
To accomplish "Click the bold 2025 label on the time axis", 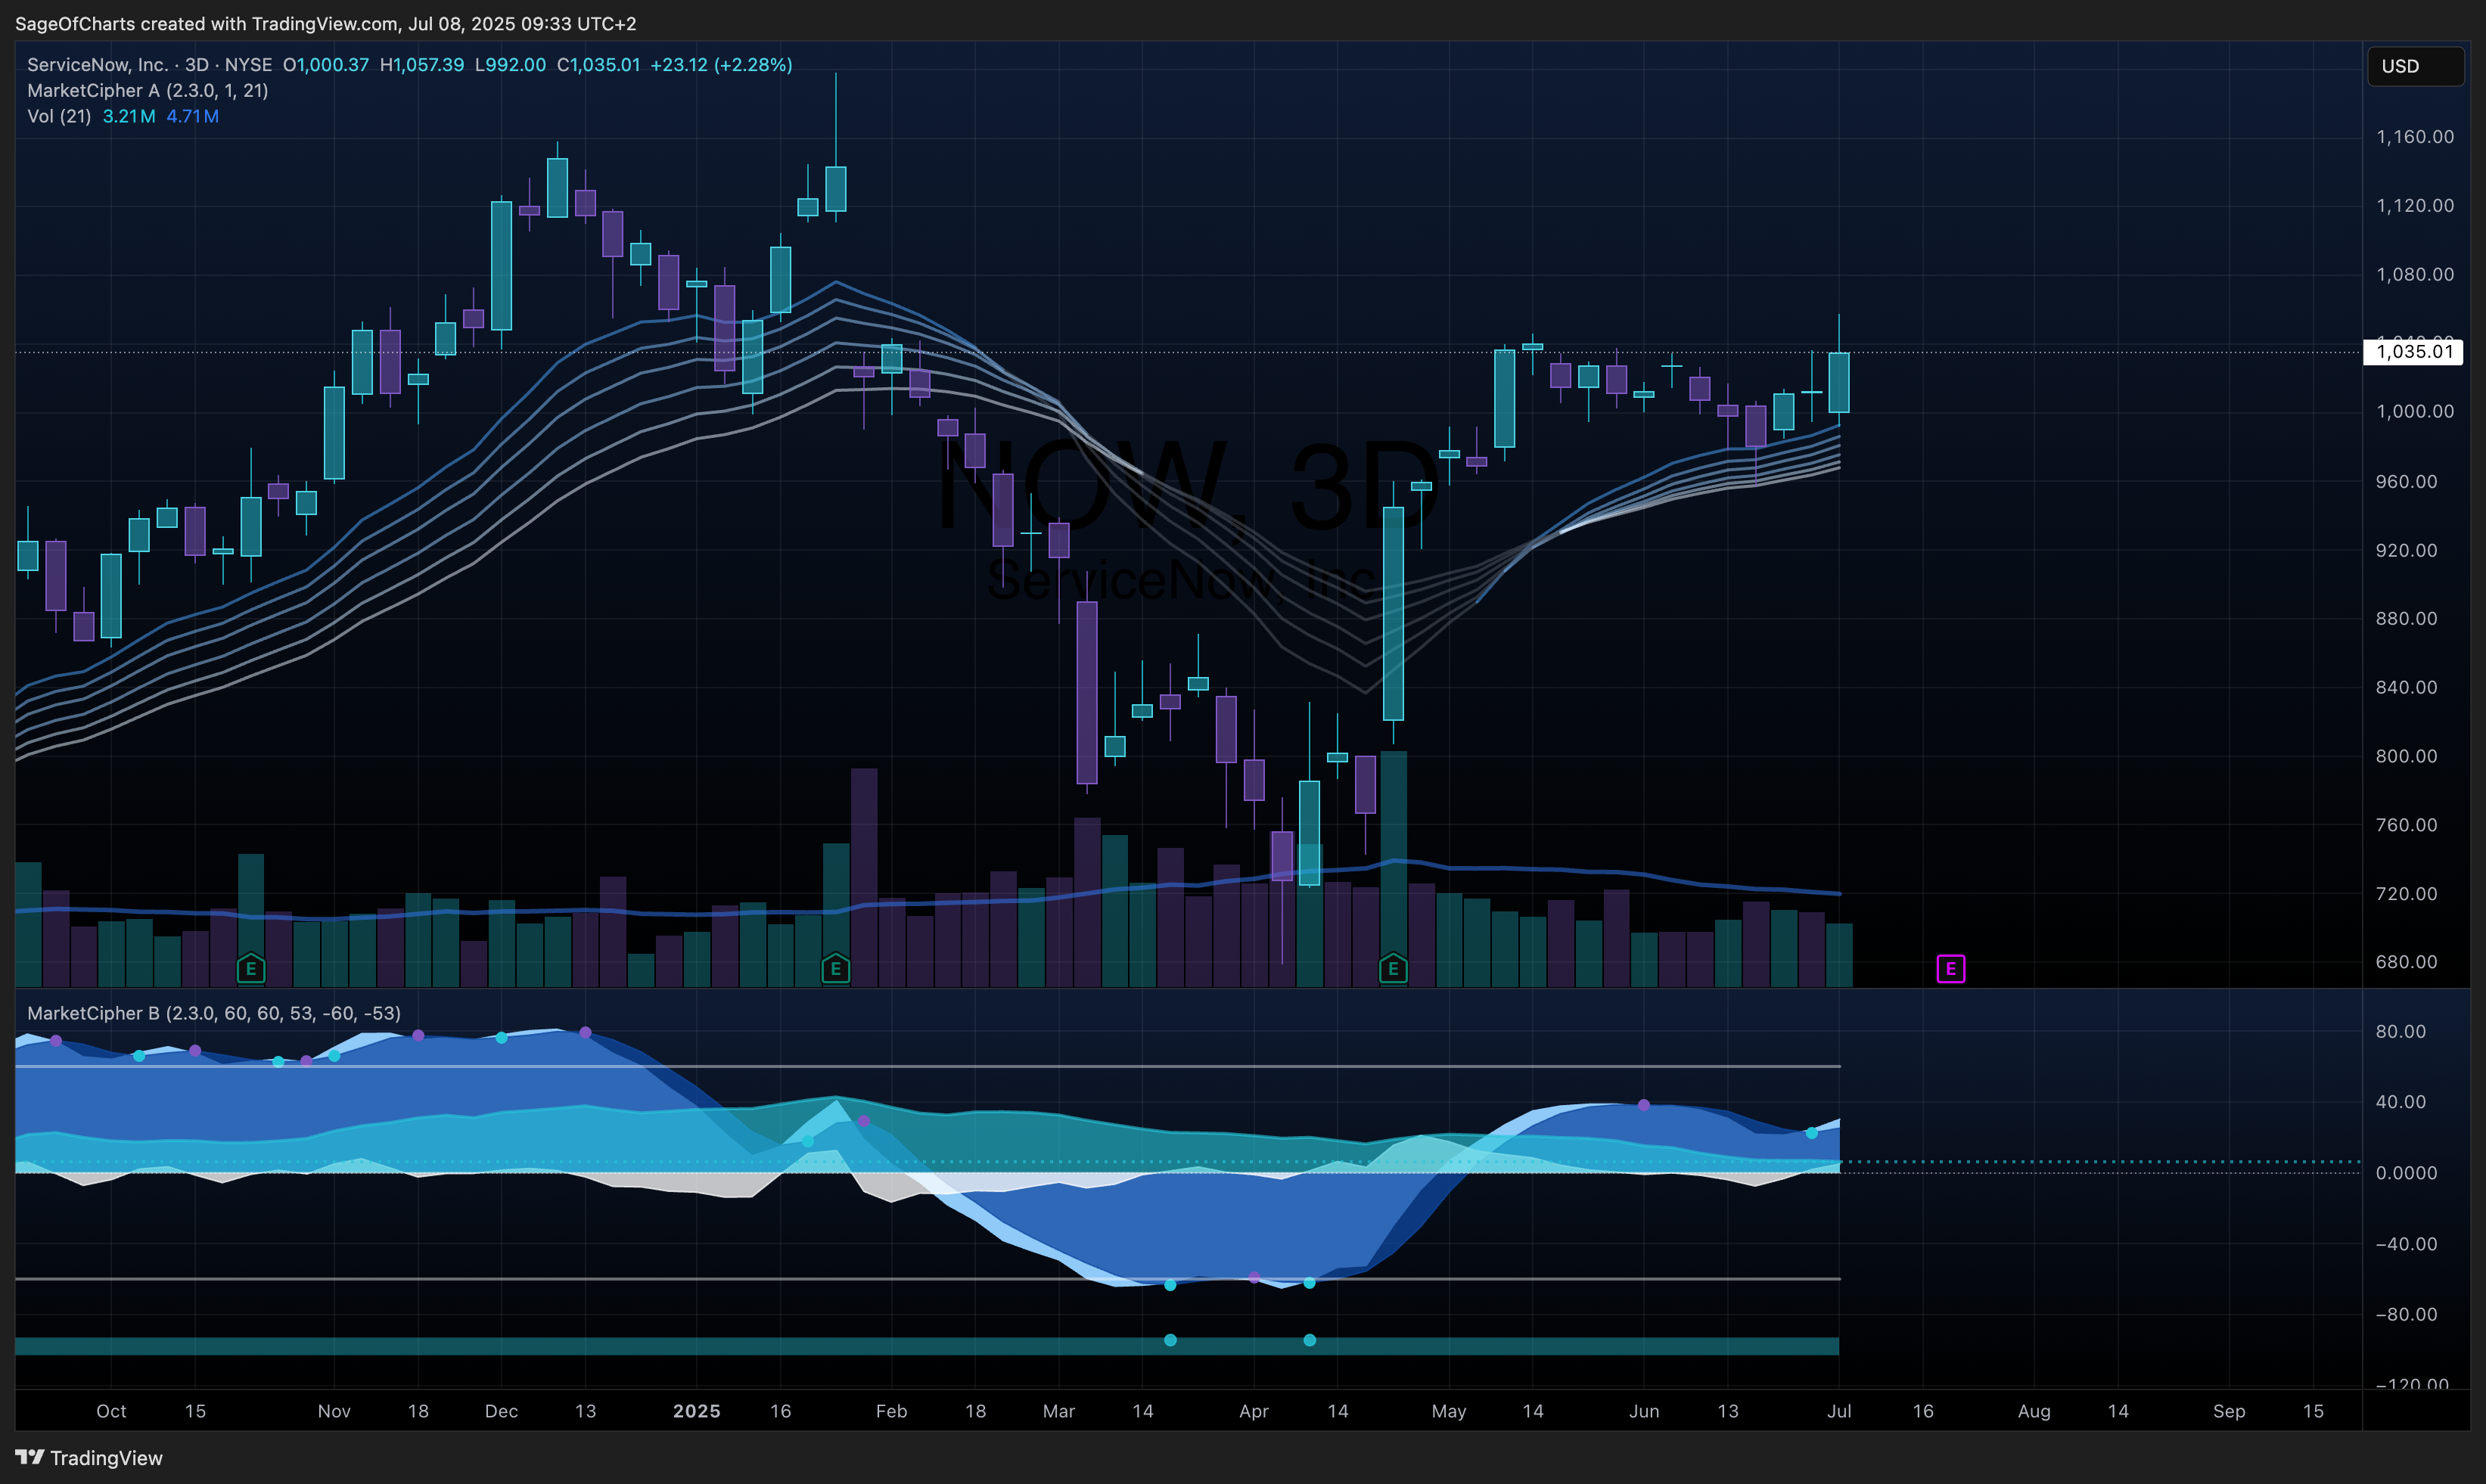I will [x=697, y=1411].
